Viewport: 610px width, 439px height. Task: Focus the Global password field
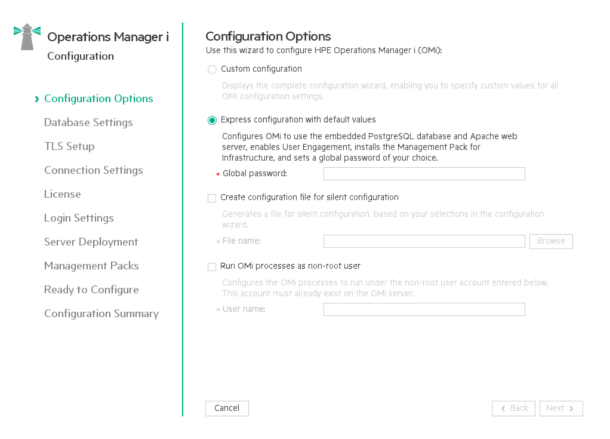[x=424, y=174]
